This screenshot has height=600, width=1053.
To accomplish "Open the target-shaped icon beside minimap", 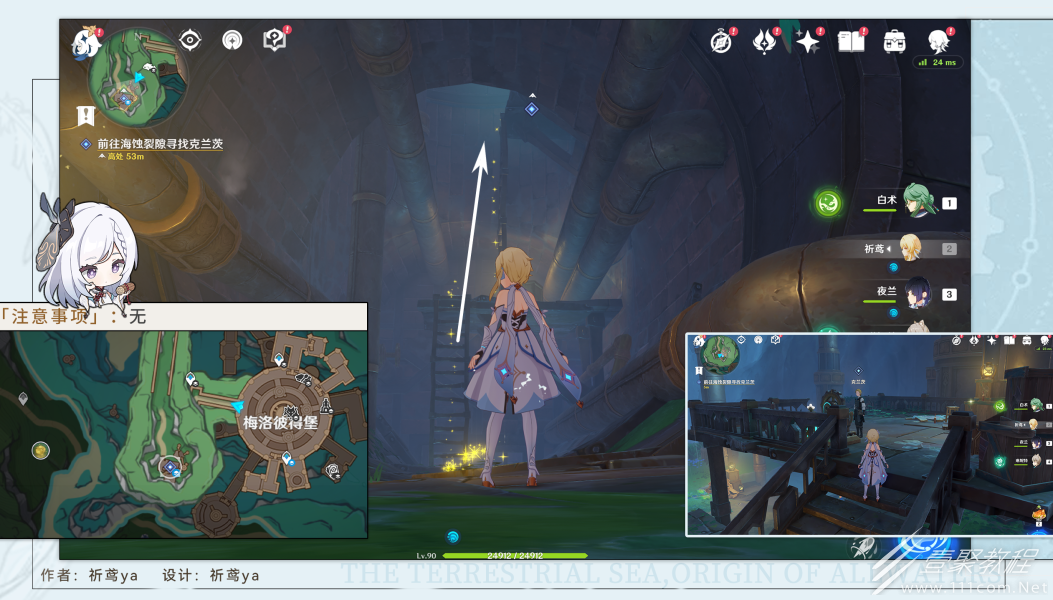I will pyautogui.click(x=190, y=40).
